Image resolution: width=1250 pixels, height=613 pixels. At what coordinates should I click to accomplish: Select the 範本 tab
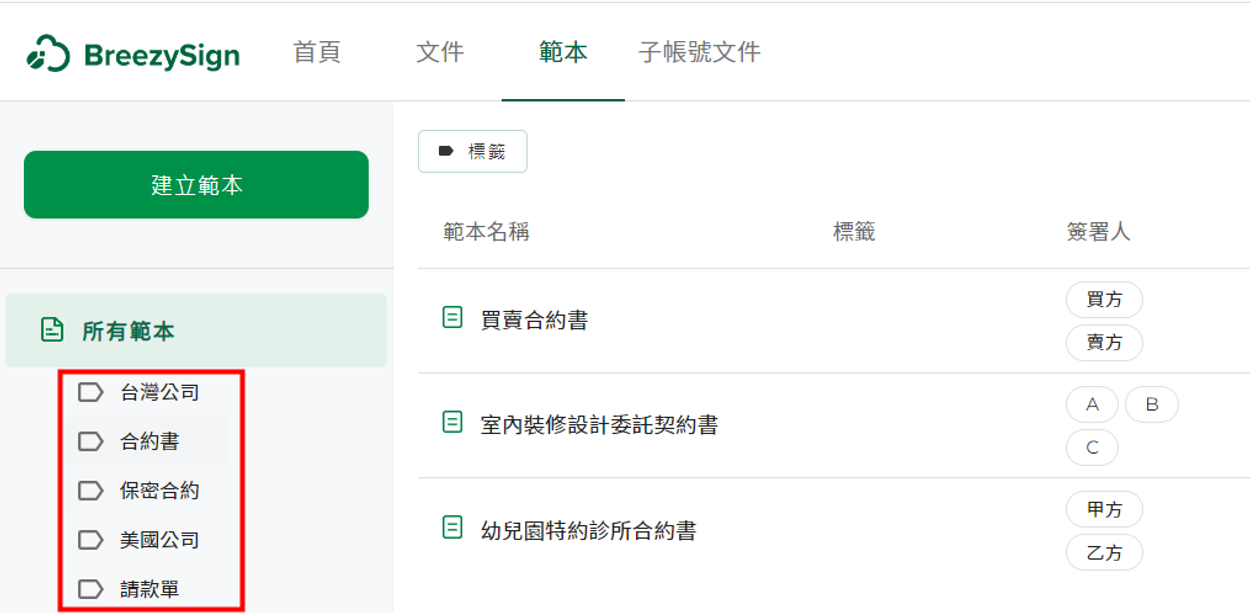pyautogui.click(x=563, y=52)
